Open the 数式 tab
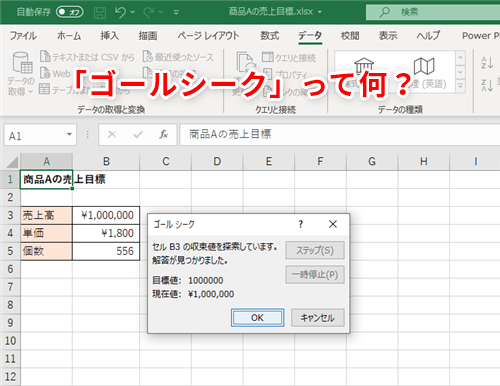 point(270,36)
